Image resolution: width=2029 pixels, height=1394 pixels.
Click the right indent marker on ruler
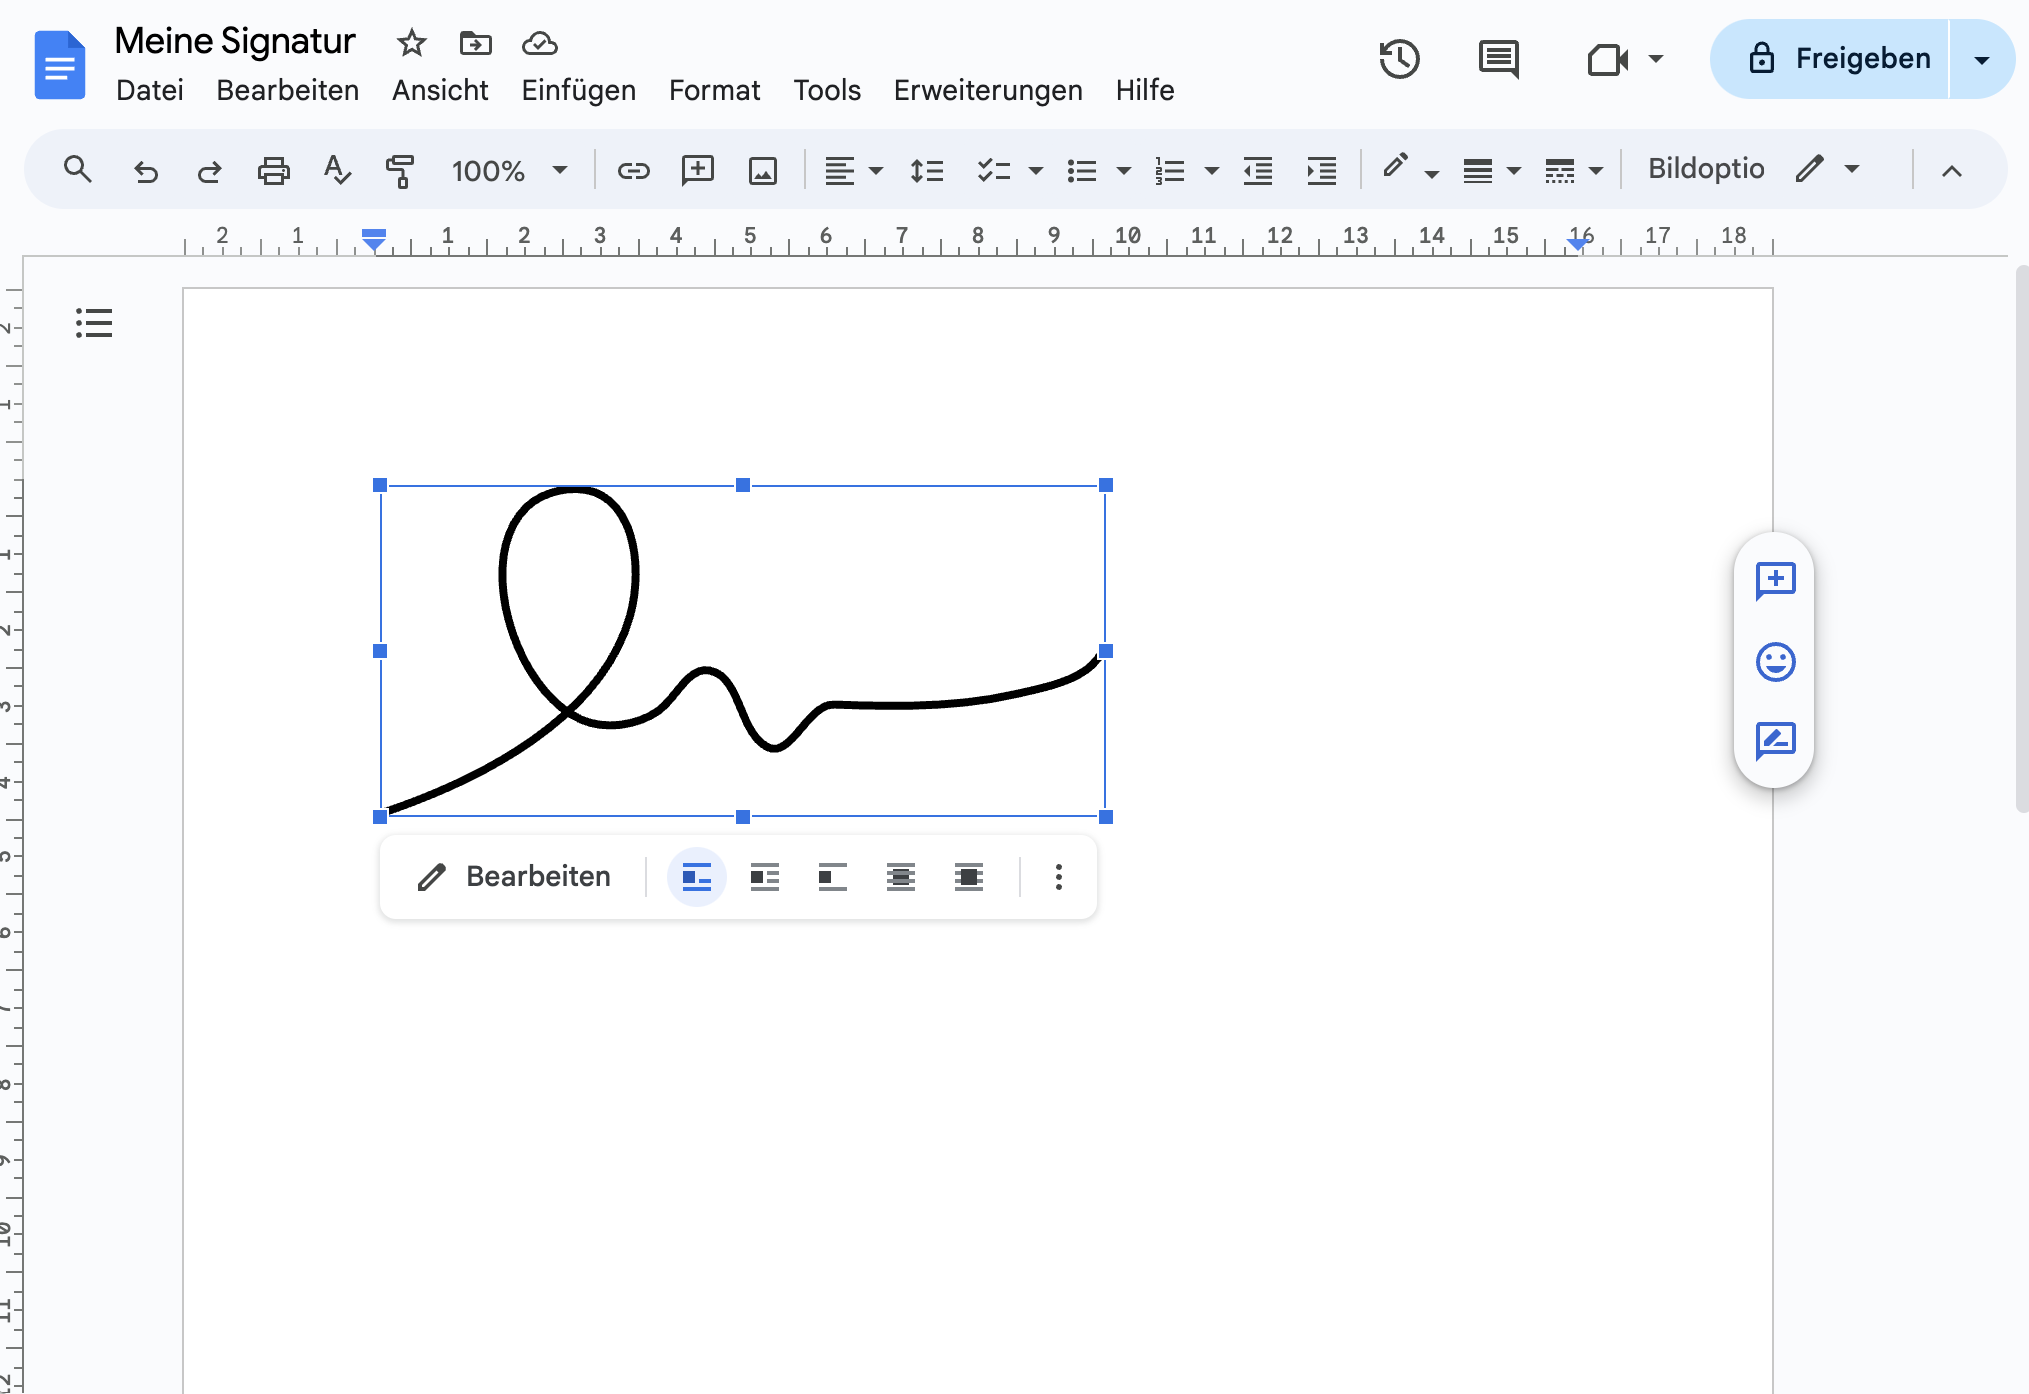(1578, 243)
